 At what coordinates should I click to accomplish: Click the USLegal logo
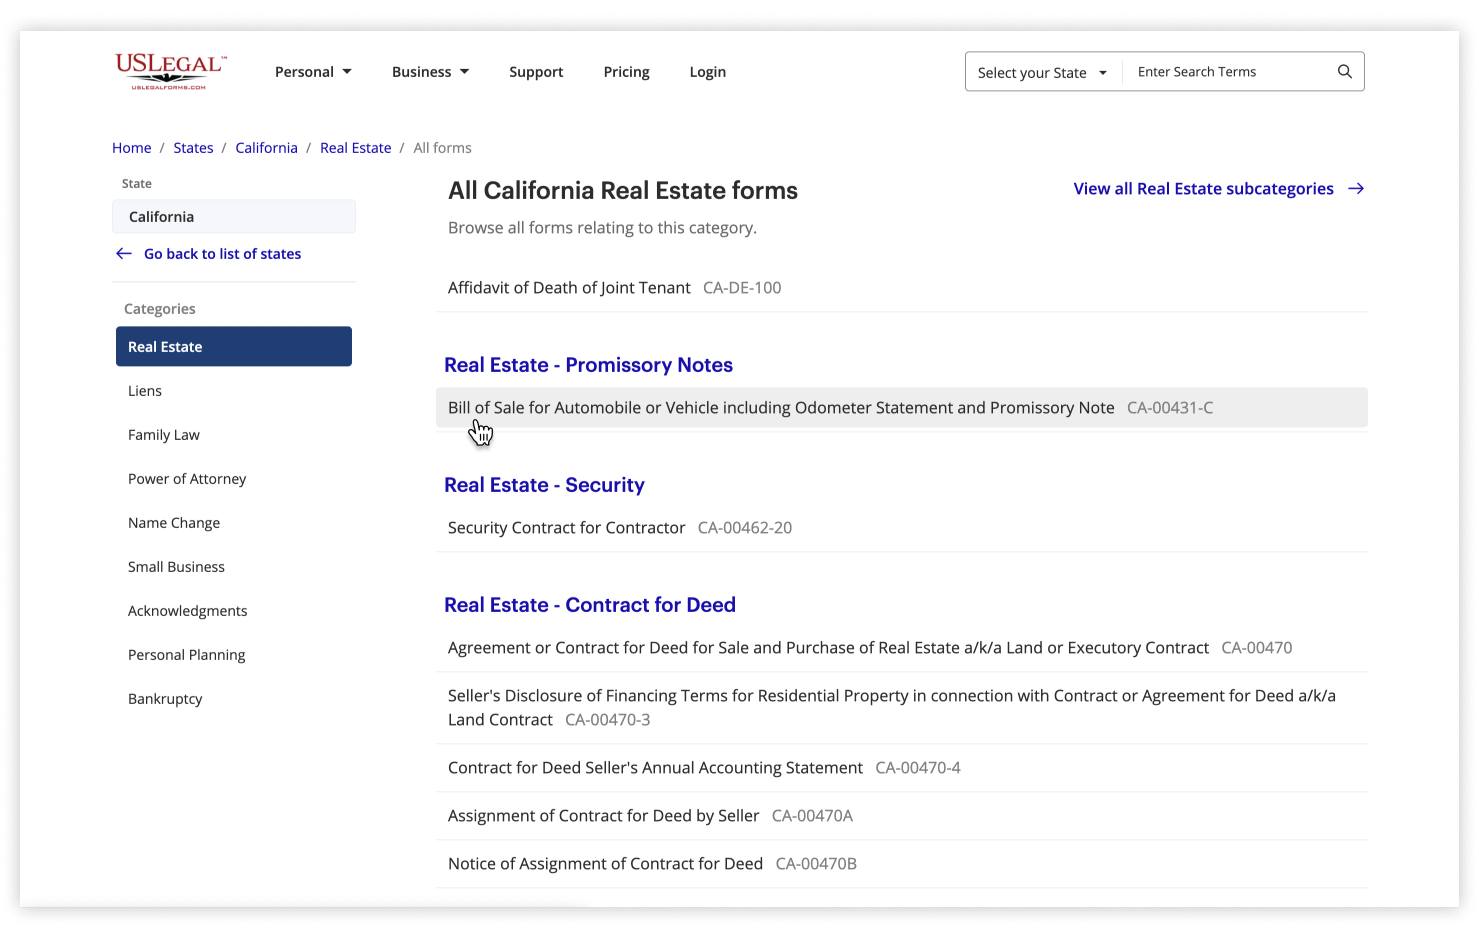(x=168, y=70)
